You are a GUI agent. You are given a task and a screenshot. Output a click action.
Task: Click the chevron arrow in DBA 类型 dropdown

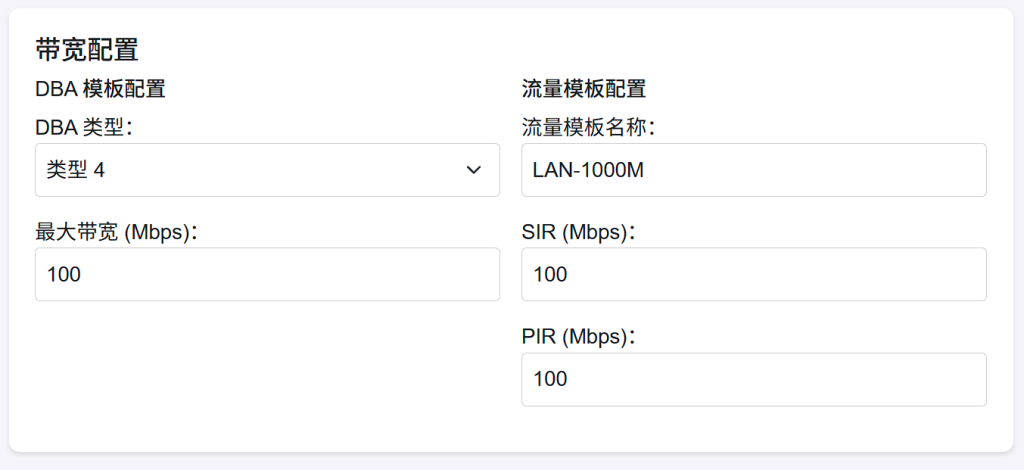pos(474,170)
